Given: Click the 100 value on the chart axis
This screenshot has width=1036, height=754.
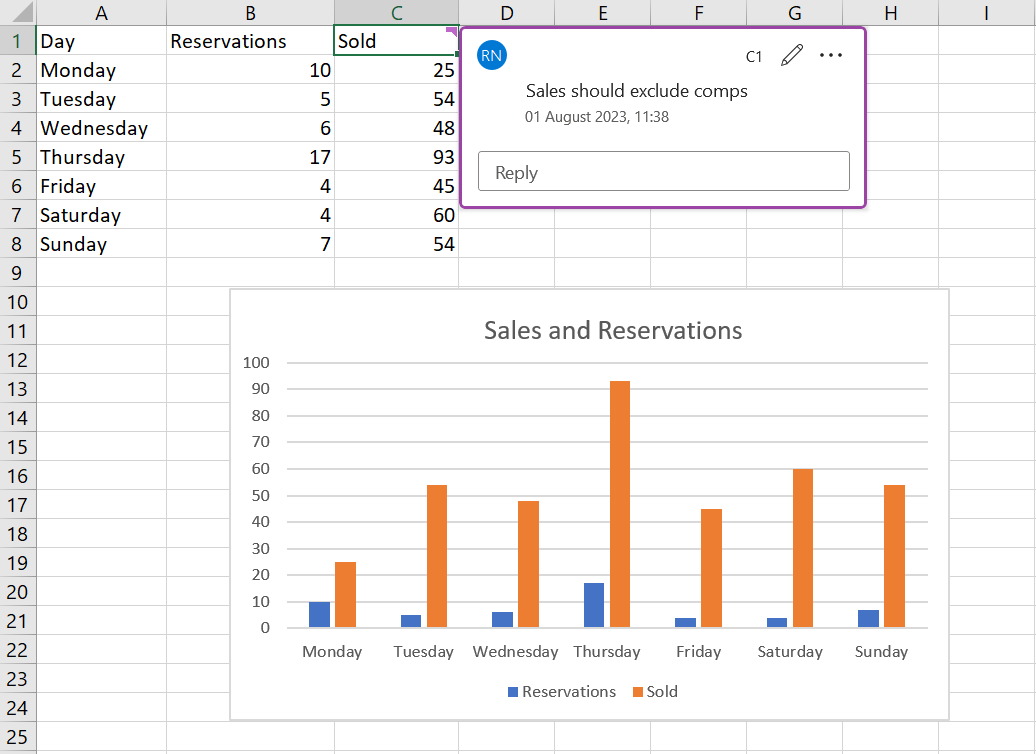Looking at the screenshot, I should pos(256,363).
